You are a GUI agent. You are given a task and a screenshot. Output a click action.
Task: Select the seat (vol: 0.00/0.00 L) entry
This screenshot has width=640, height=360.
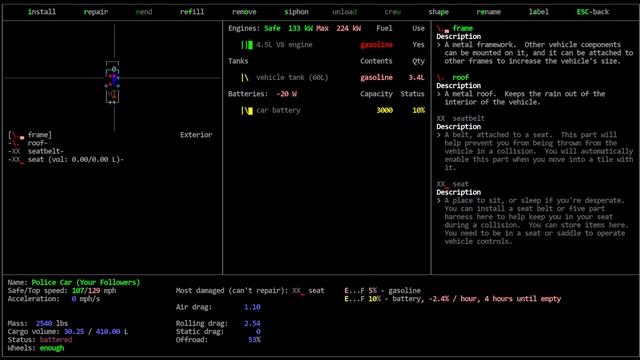(x=66, y=159)
